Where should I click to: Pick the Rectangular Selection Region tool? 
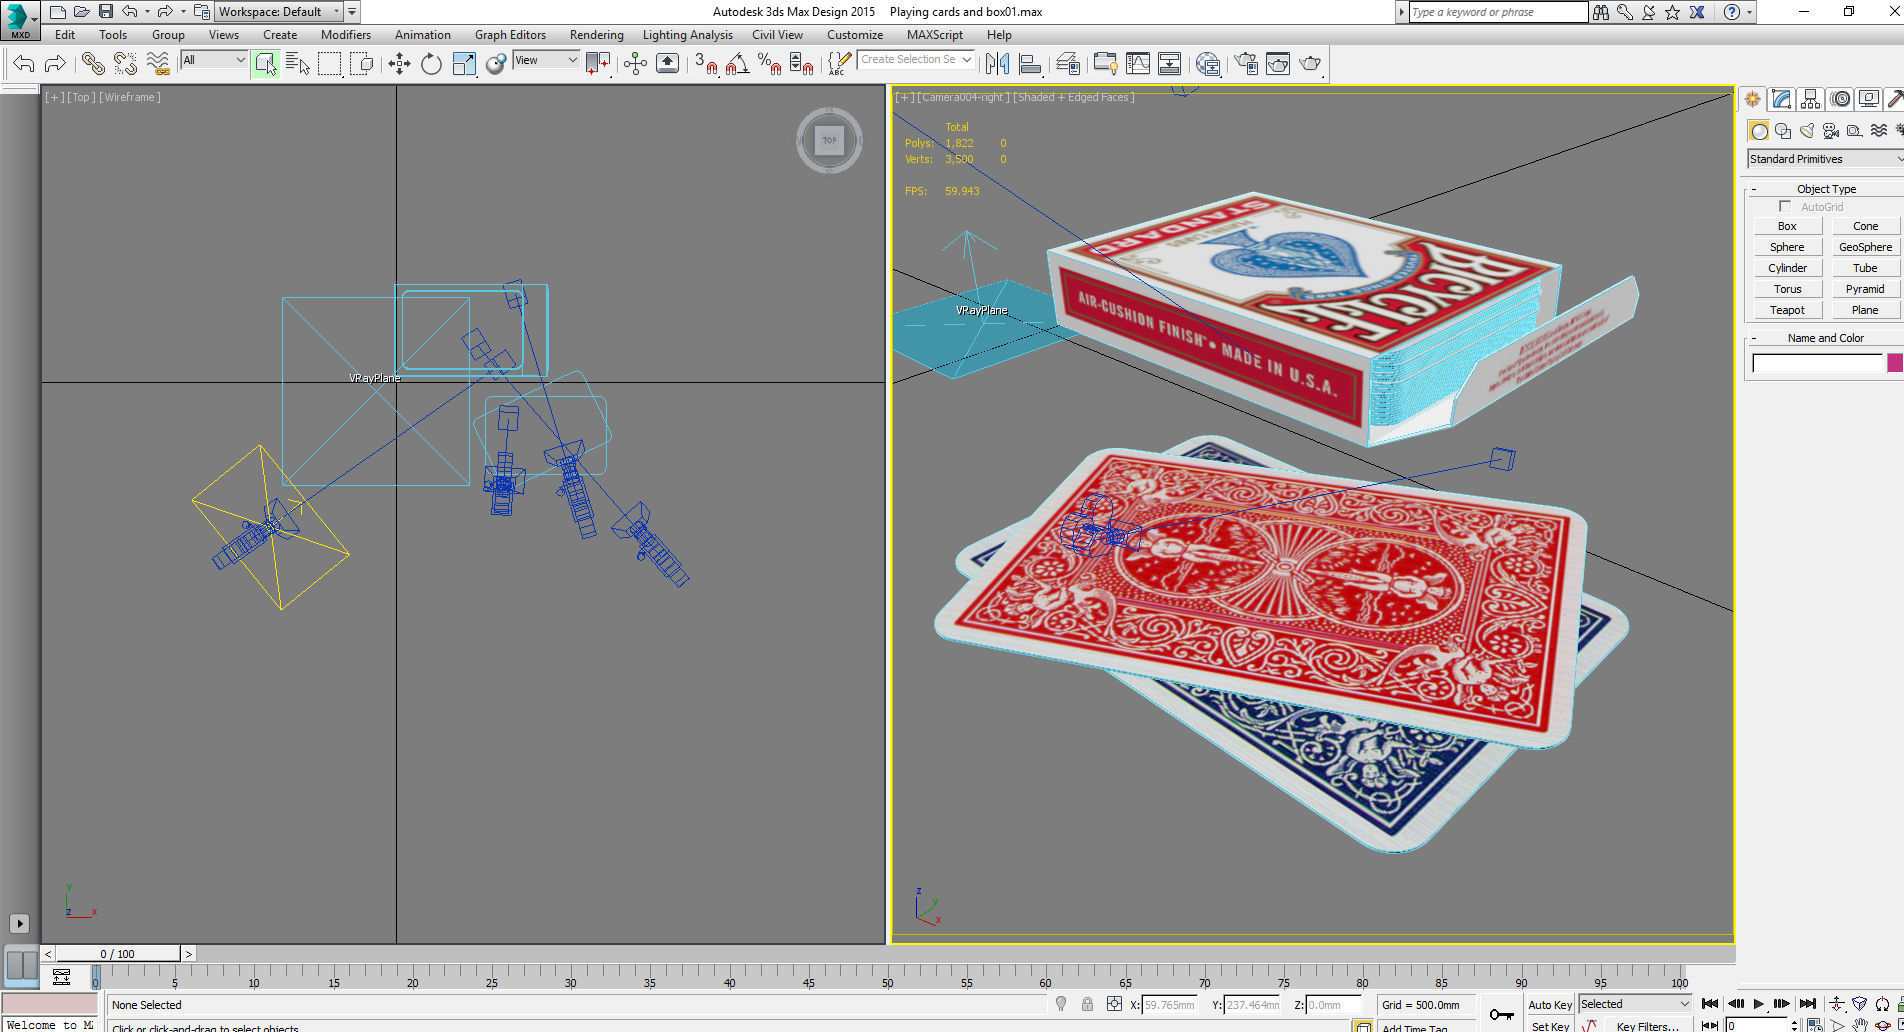click(329, 64)
